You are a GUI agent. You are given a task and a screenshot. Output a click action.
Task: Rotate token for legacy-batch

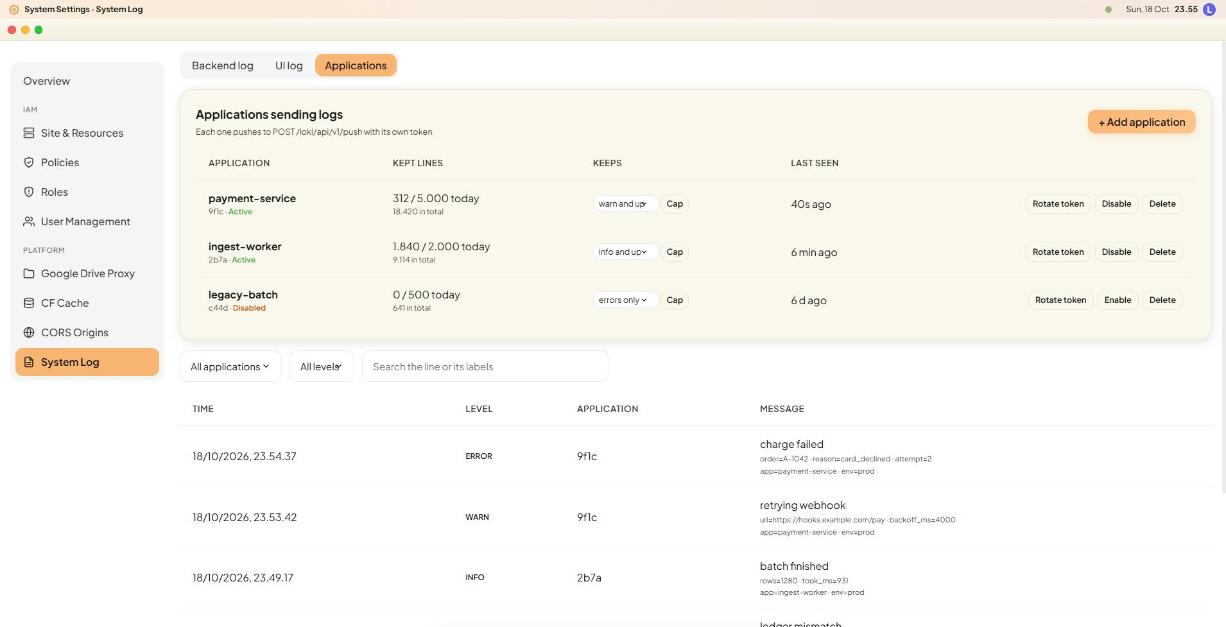(x=1060, y=300)
